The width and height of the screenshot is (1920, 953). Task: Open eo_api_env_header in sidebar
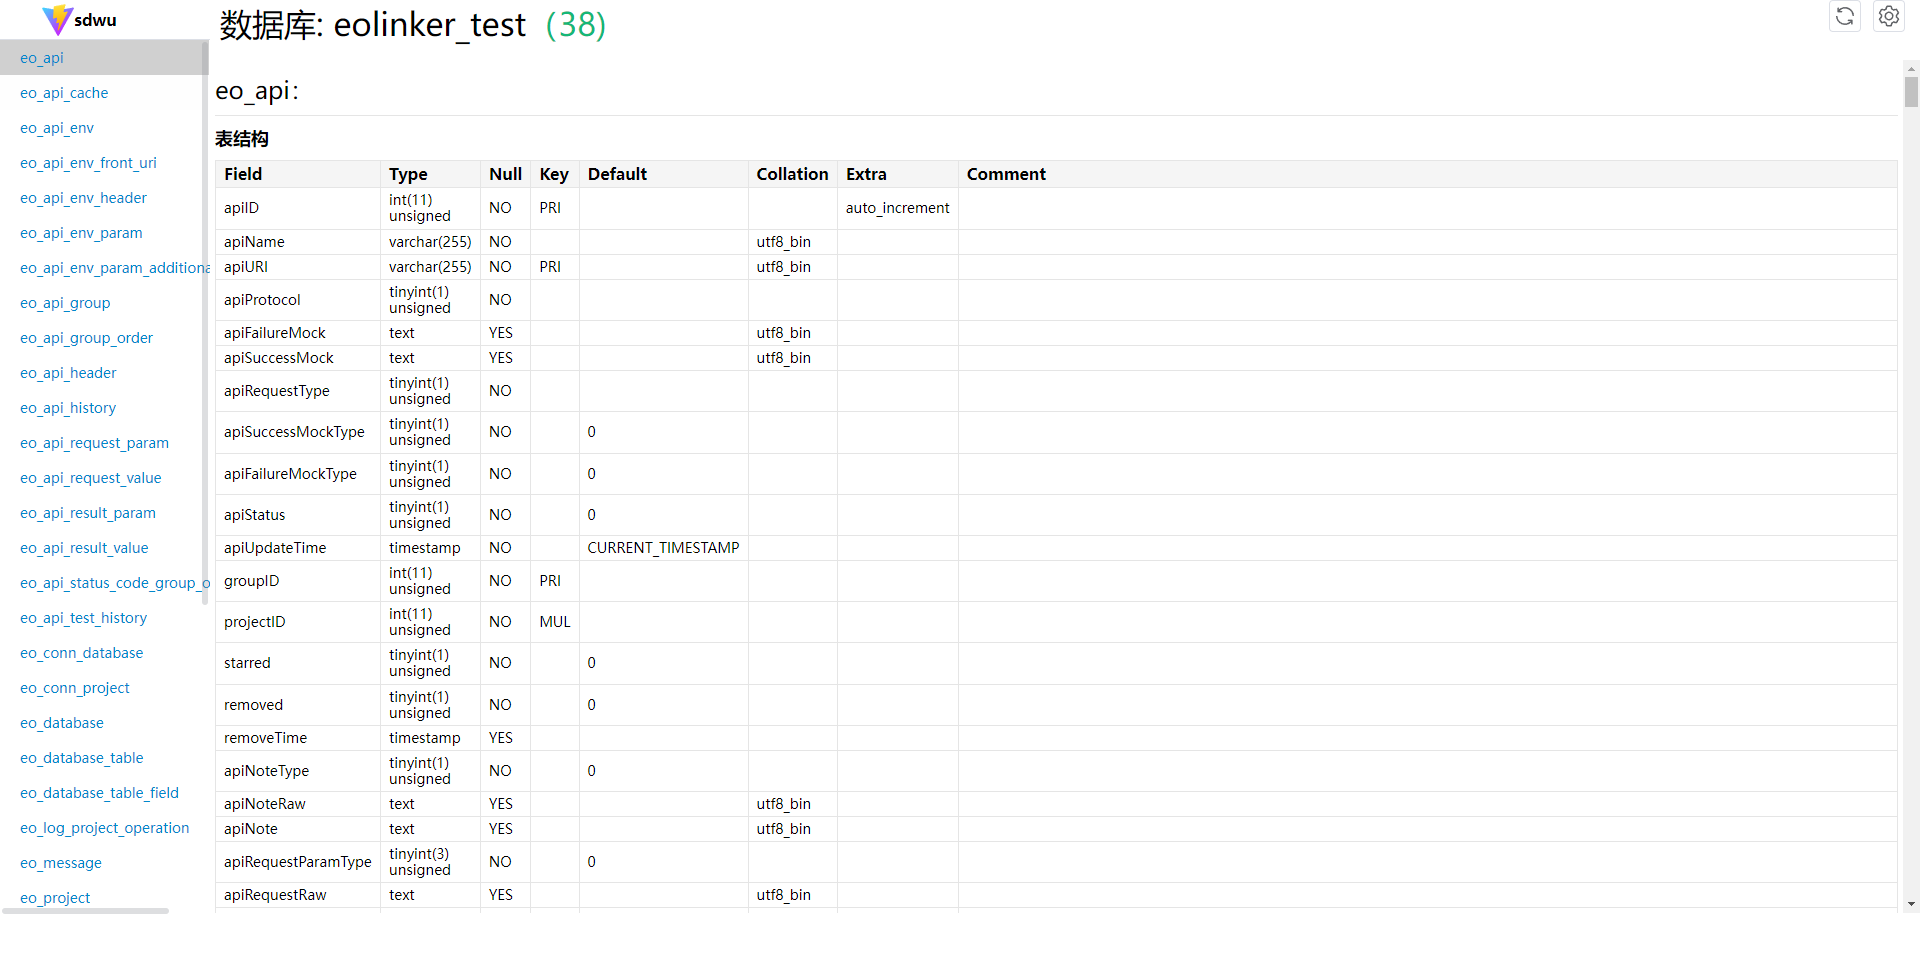83,198
